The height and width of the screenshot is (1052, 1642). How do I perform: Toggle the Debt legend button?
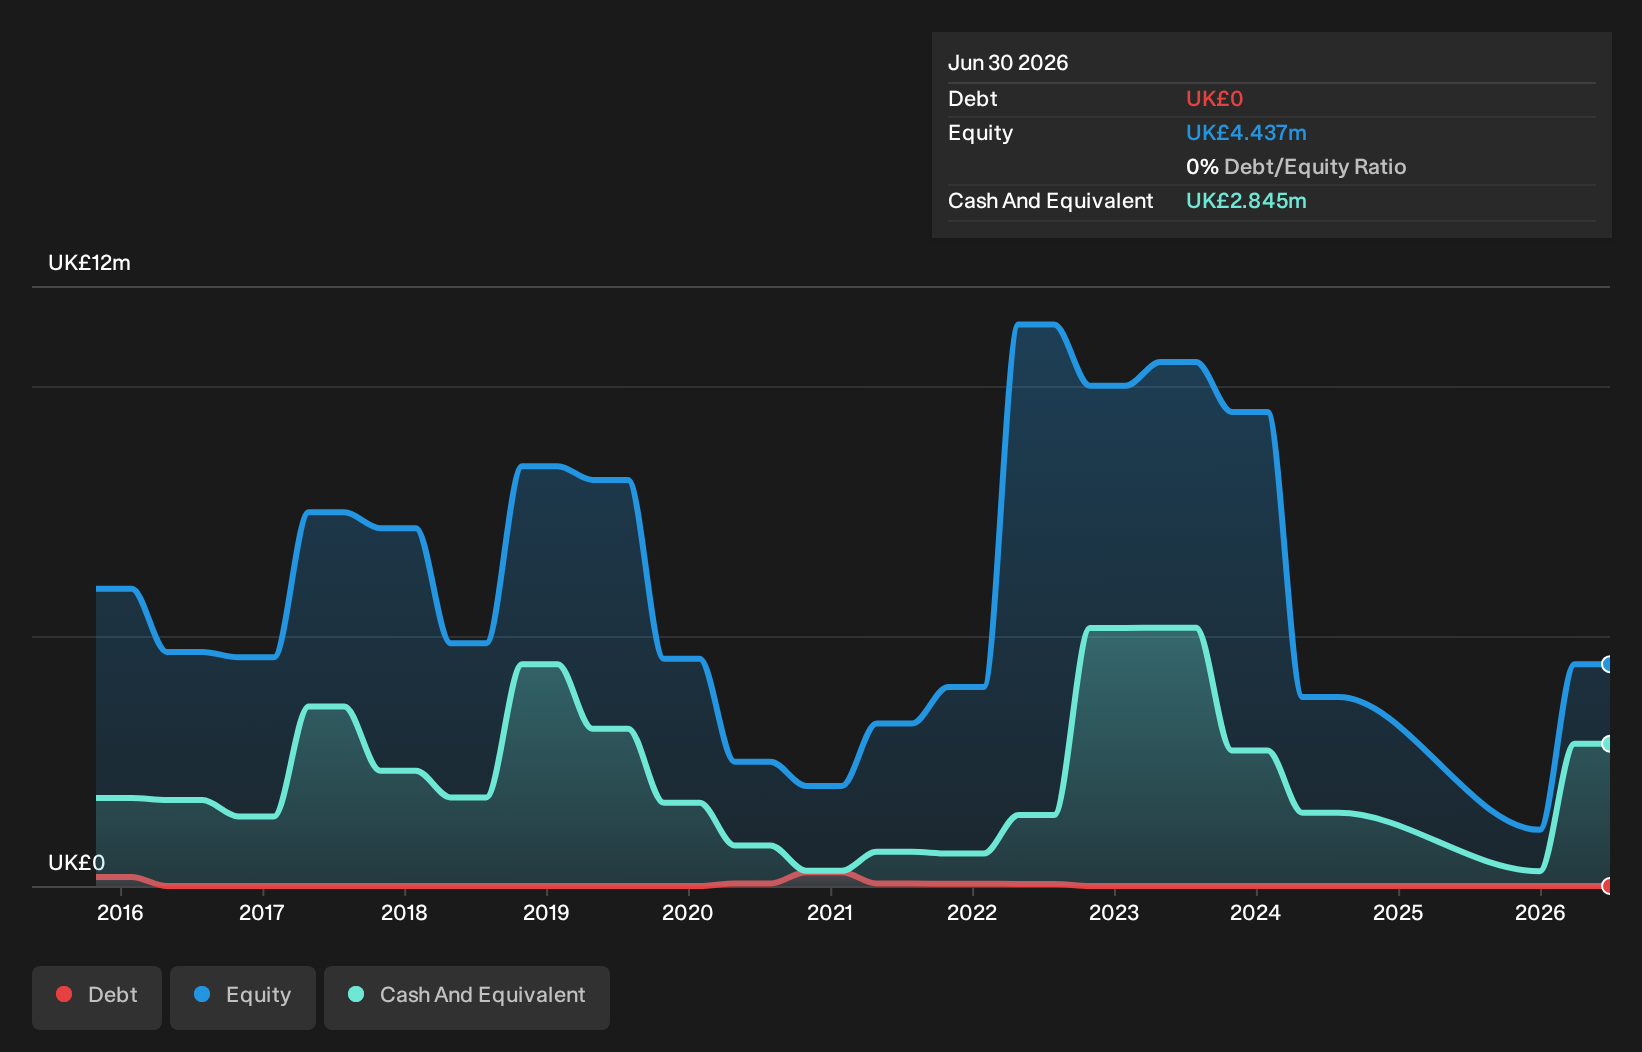97,997
